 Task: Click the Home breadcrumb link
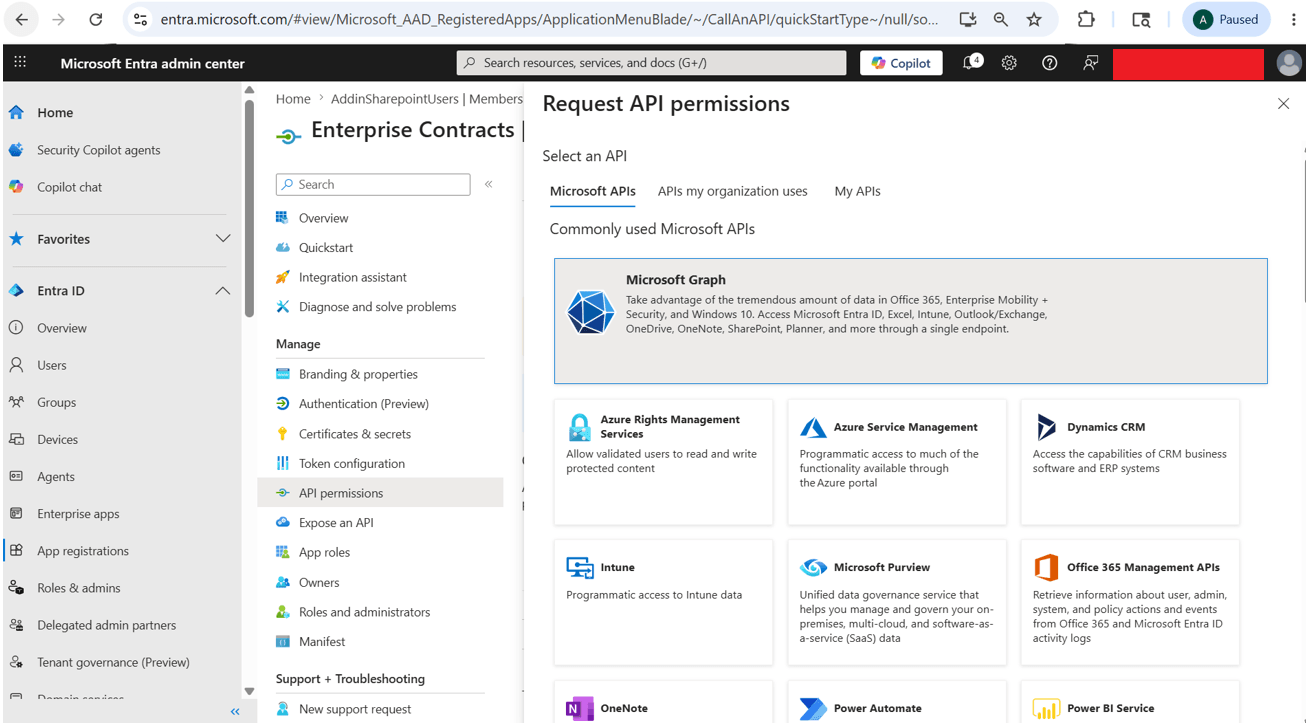[x=293, y=99]
